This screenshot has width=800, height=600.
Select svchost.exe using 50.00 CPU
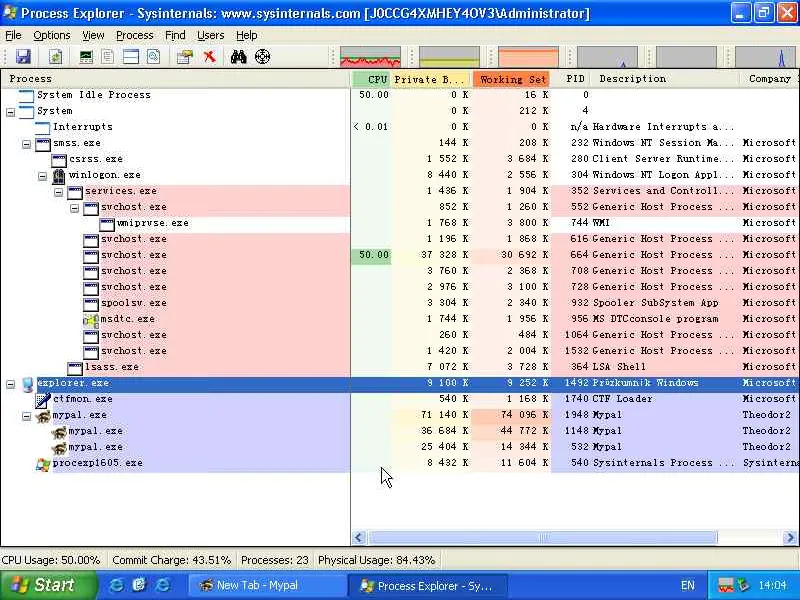click(400, 255)
